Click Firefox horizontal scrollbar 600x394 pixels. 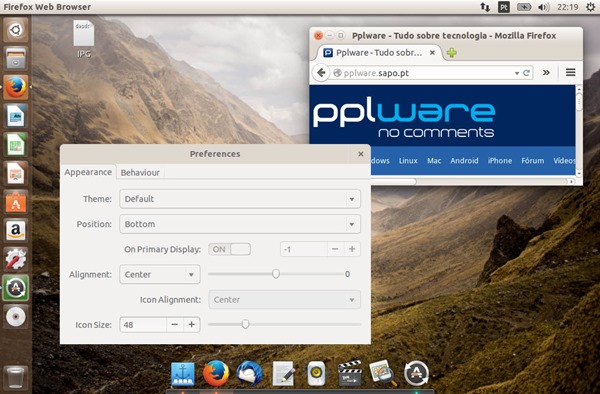click(x=394, y=181)
